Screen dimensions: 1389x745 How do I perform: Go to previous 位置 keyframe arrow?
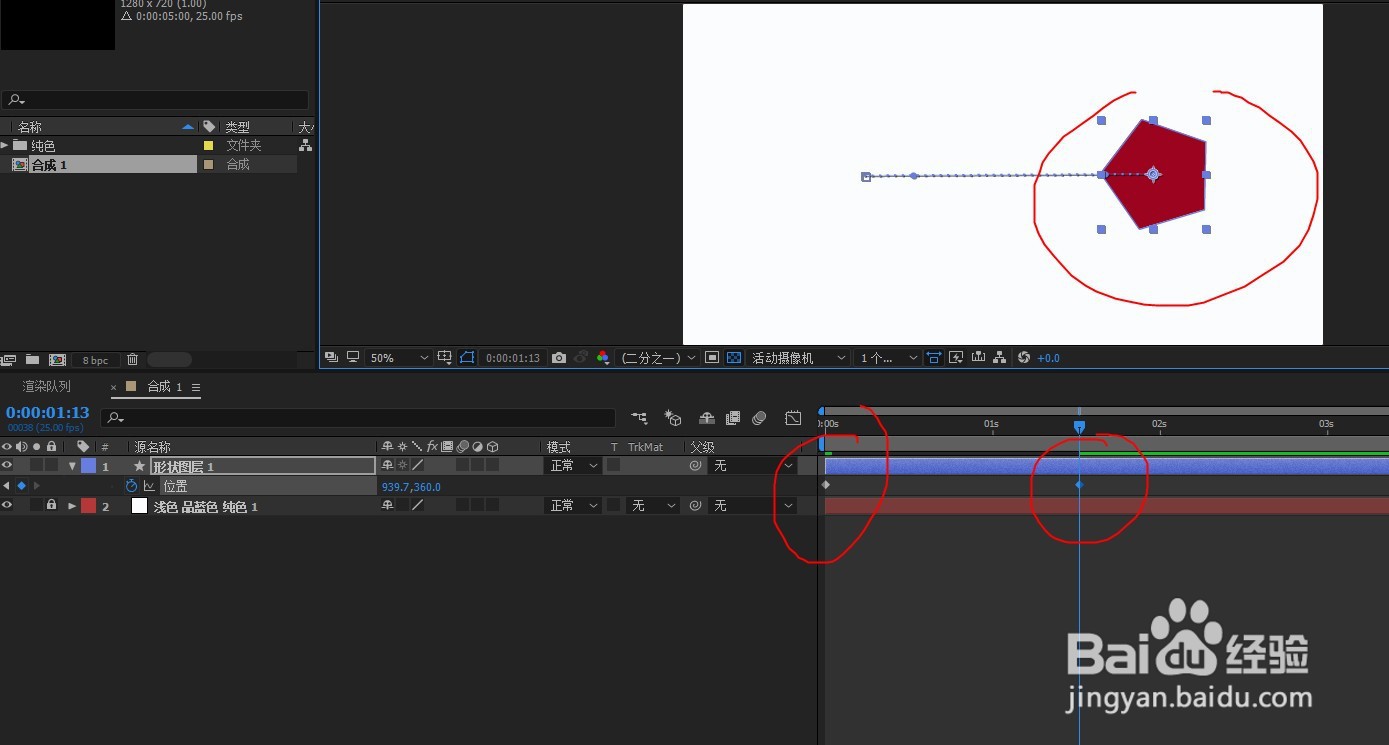7,486
